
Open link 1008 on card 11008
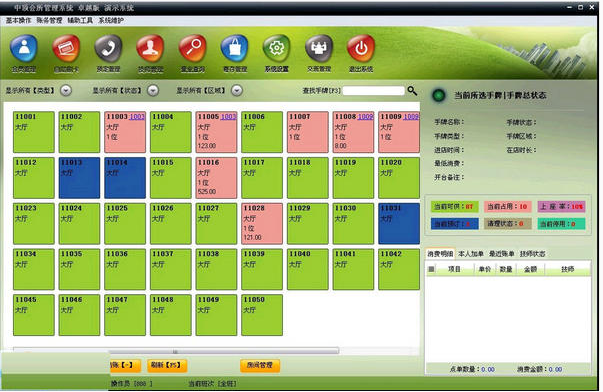tap(365, 117)
